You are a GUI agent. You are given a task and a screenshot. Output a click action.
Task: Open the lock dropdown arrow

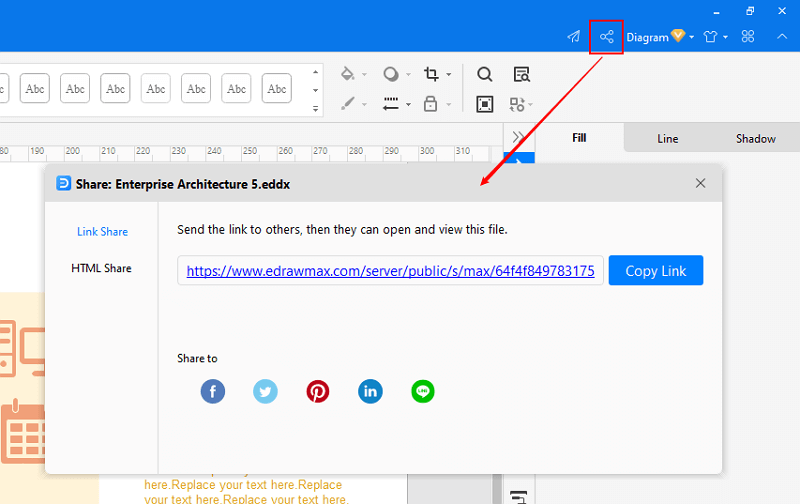pyautogui.click(x=448, y=105)
